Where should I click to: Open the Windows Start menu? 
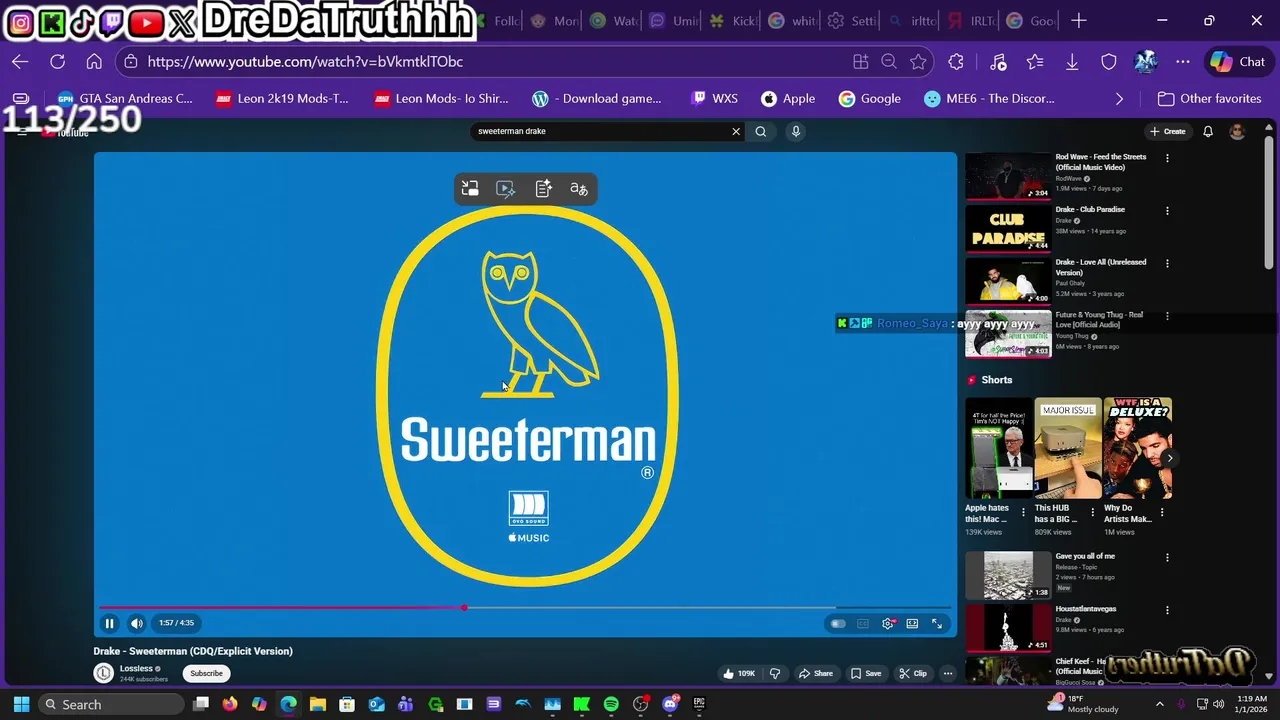tap(21, 704)
